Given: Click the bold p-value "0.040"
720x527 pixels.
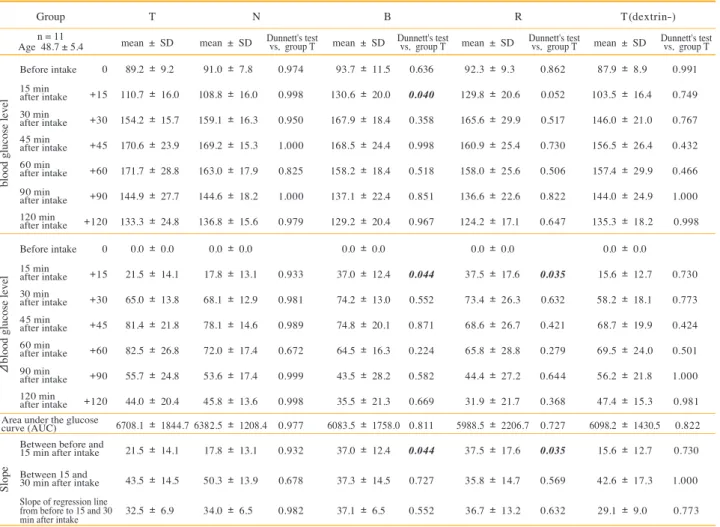Looking at the screenshot, I should (421, 95).
